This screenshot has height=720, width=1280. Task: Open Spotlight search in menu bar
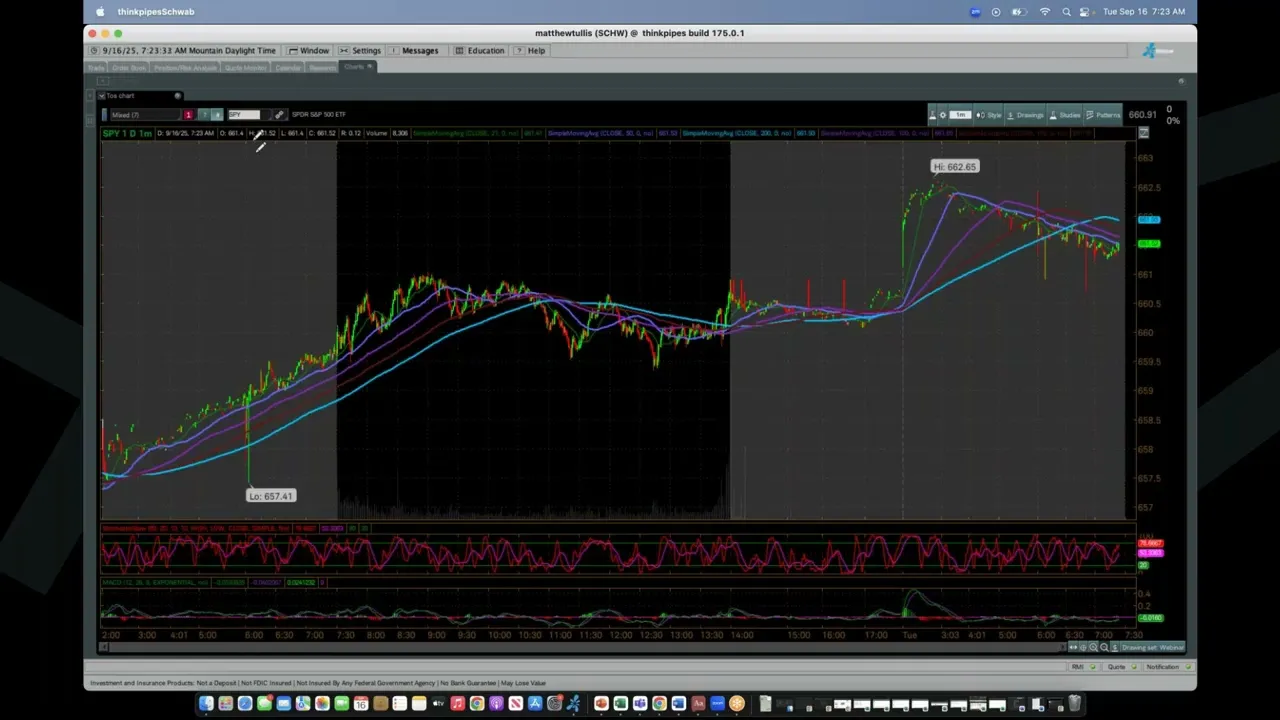[1066, 12]
